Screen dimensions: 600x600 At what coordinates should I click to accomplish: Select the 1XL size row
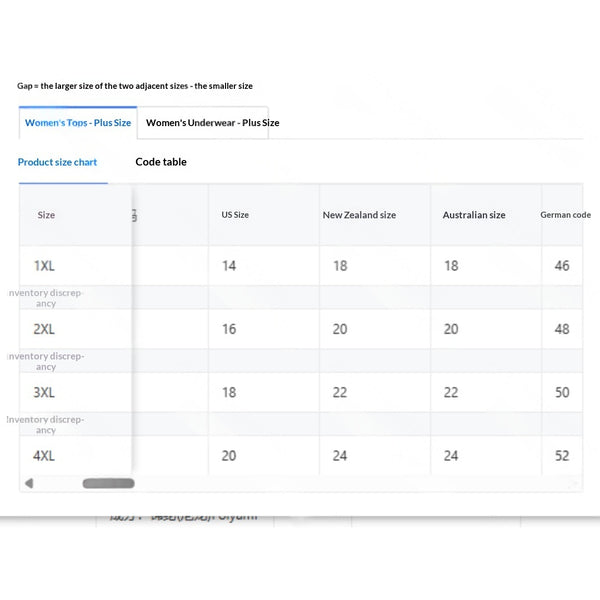[301, 266]
